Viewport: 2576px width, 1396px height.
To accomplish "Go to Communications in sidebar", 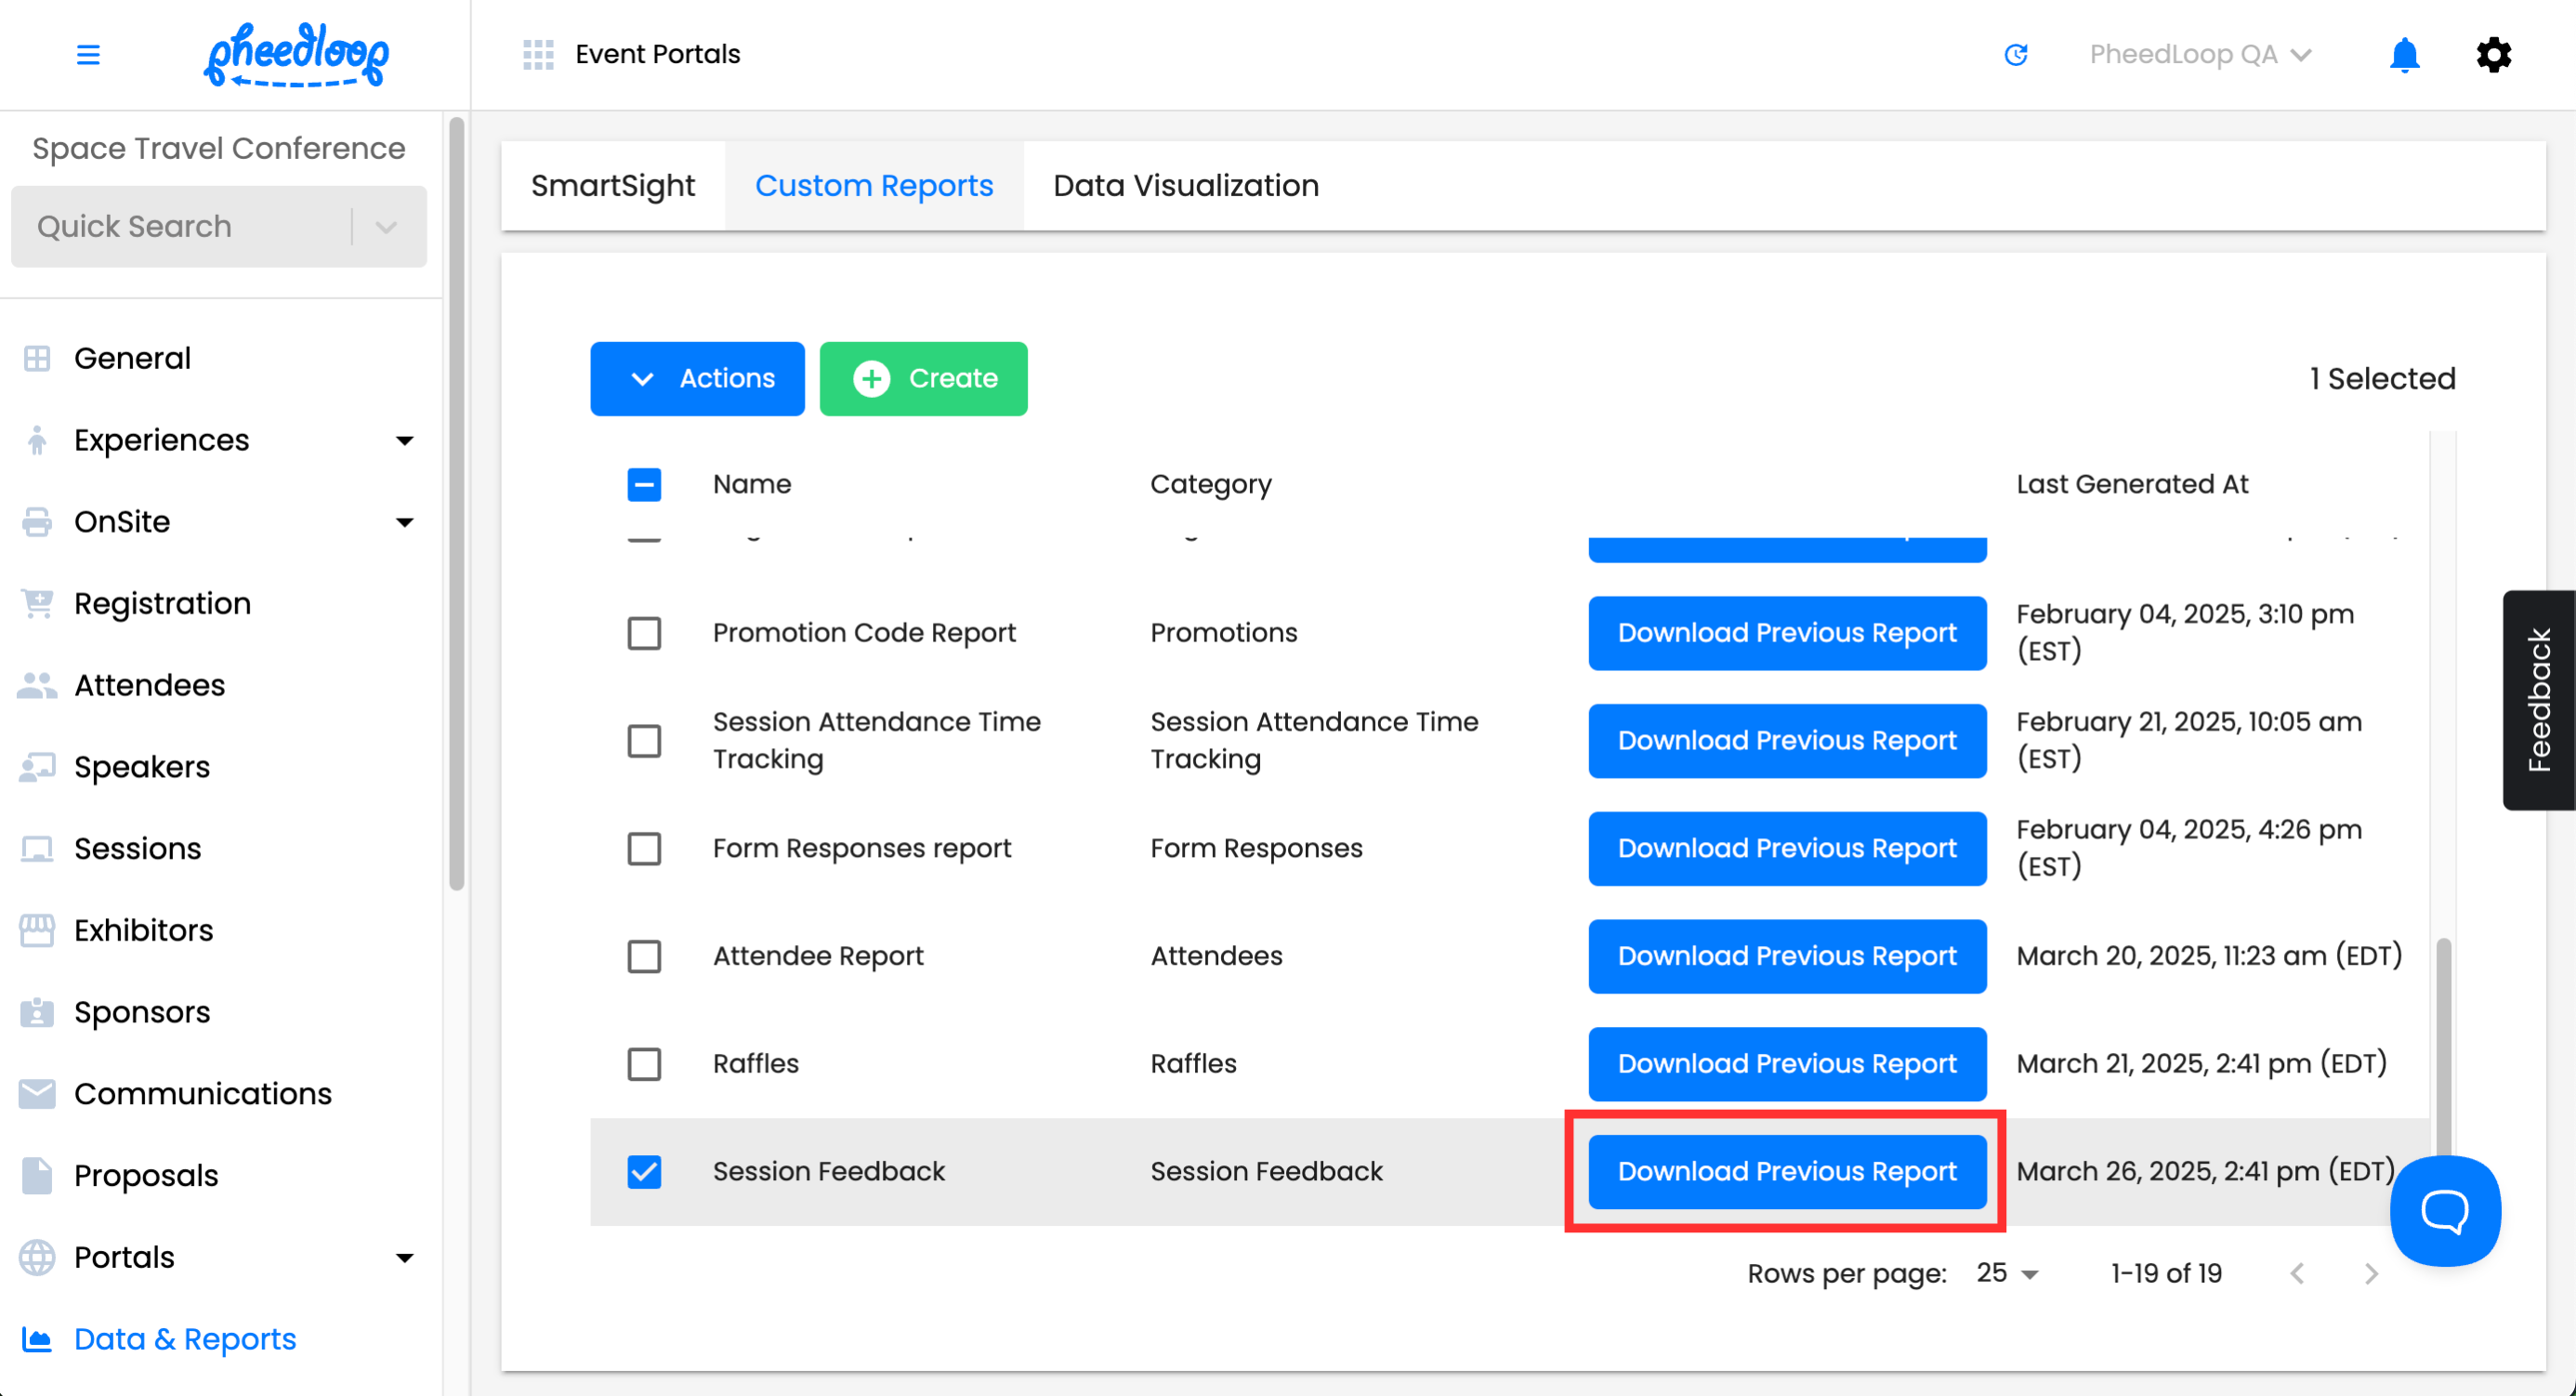I will pos(202,1093).
